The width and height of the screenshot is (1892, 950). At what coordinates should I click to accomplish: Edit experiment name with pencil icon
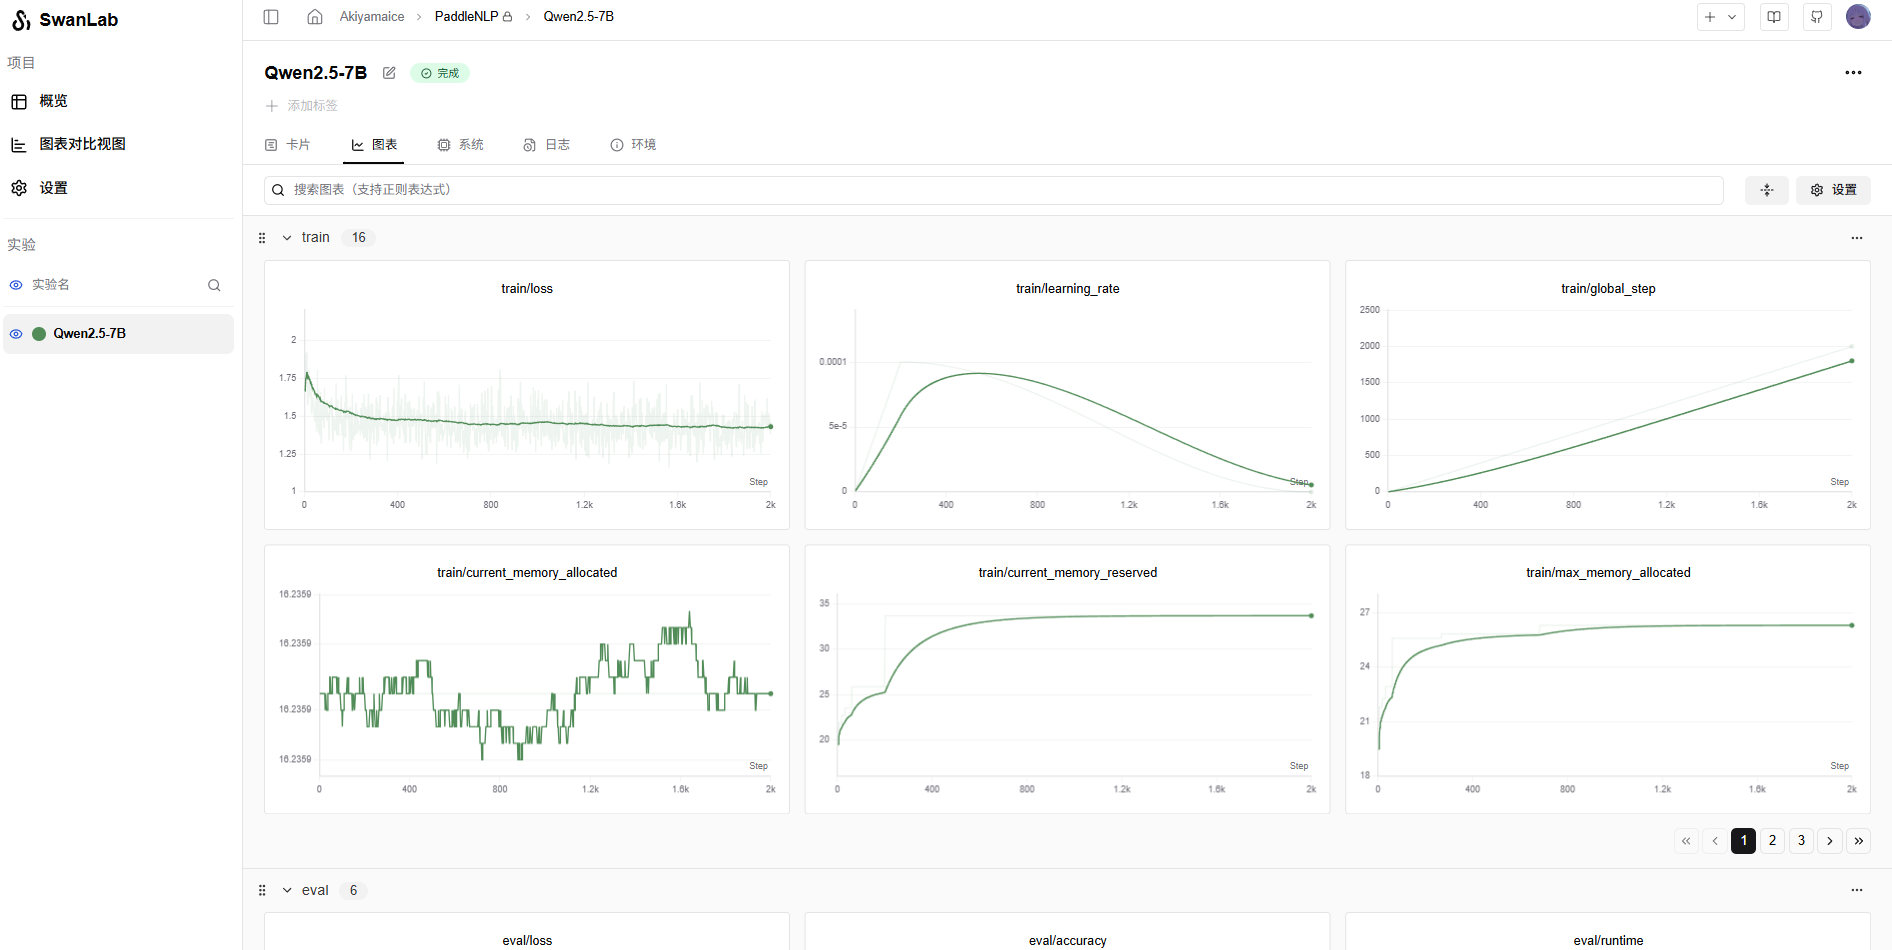(x=389, y=73)
